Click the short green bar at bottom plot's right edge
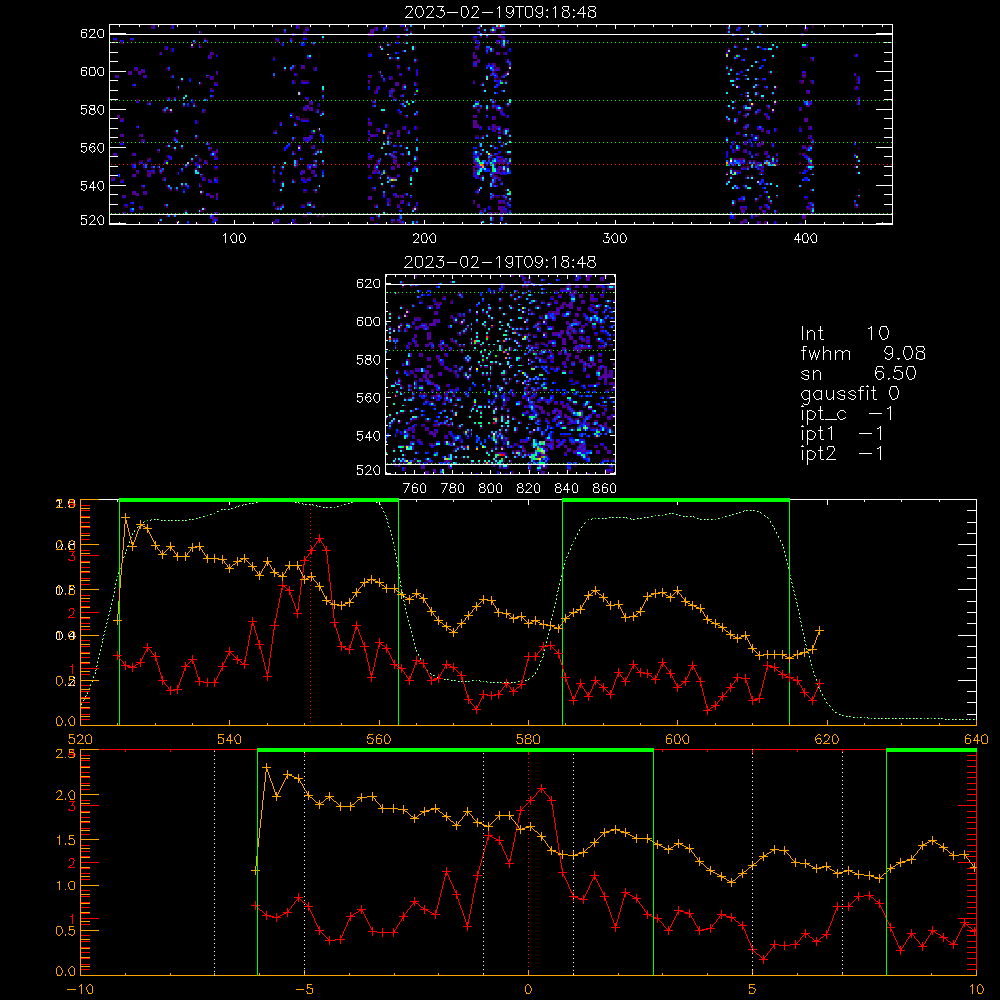Viewport: 1000px width, 1000px height. coord(931,751)
